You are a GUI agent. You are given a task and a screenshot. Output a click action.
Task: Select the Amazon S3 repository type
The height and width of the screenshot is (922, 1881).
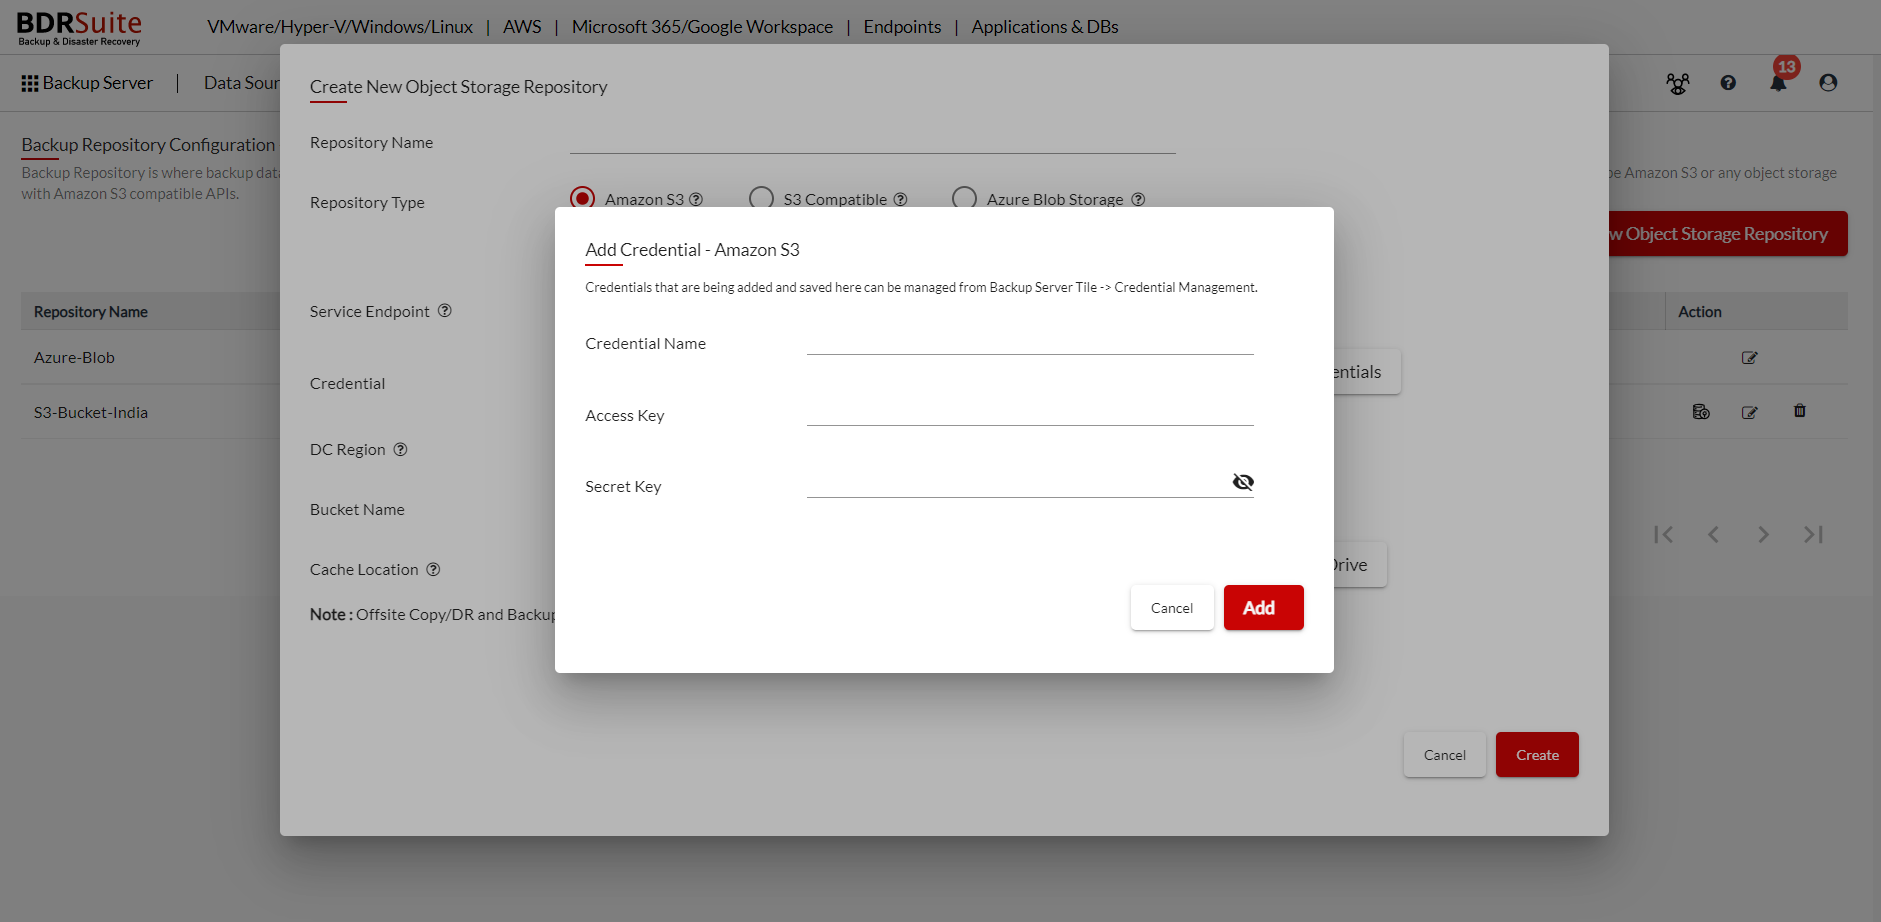coord(583,199)
